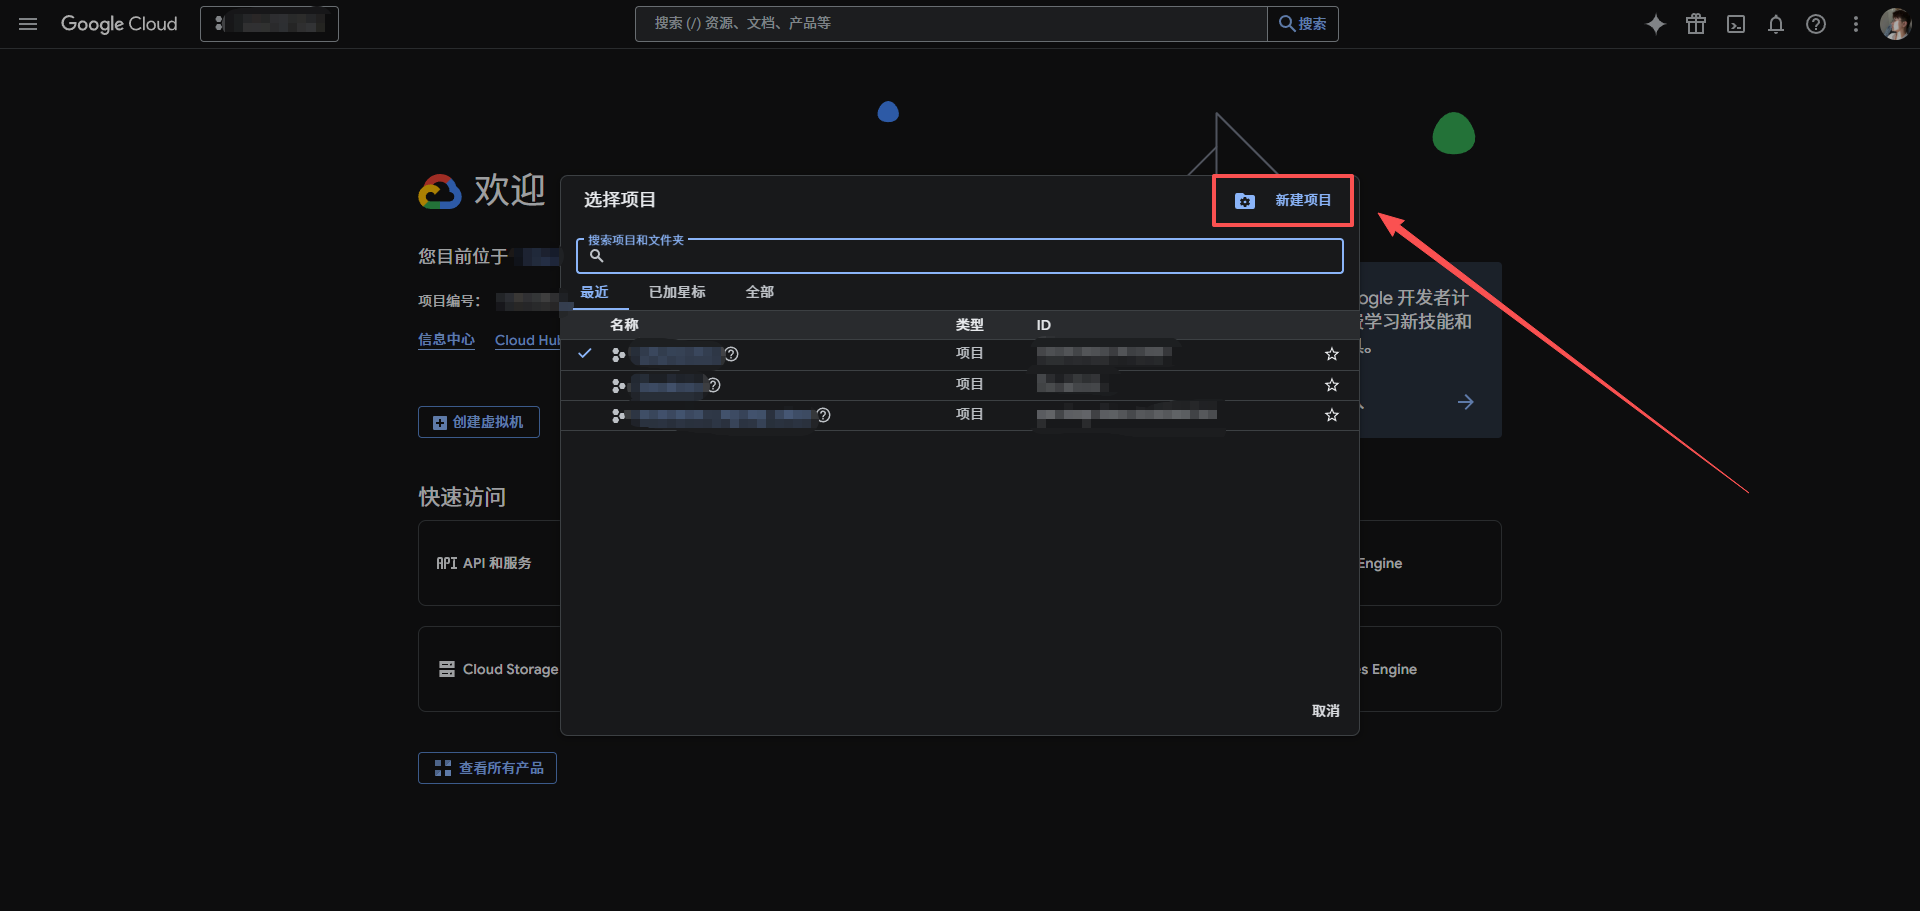Click the user account avatar
The height and width of the screenshot is (911, 1920).
pyautogui.click(x=1895, y=24)
